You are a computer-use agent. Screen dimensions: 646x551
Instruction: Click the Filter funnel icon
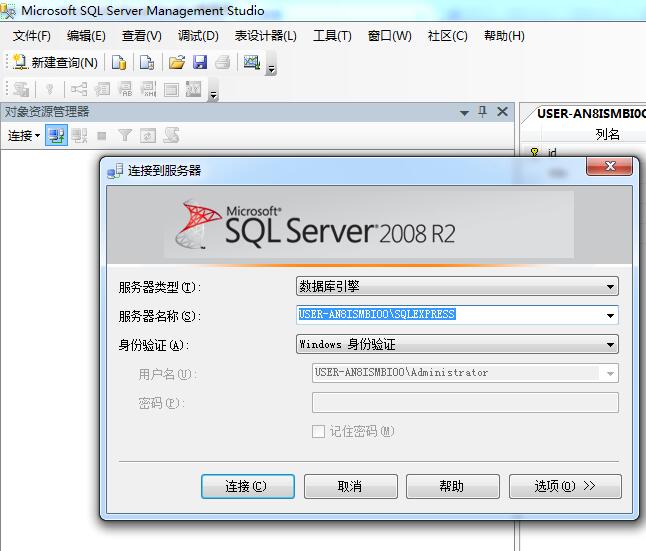(x=125, y=136)
